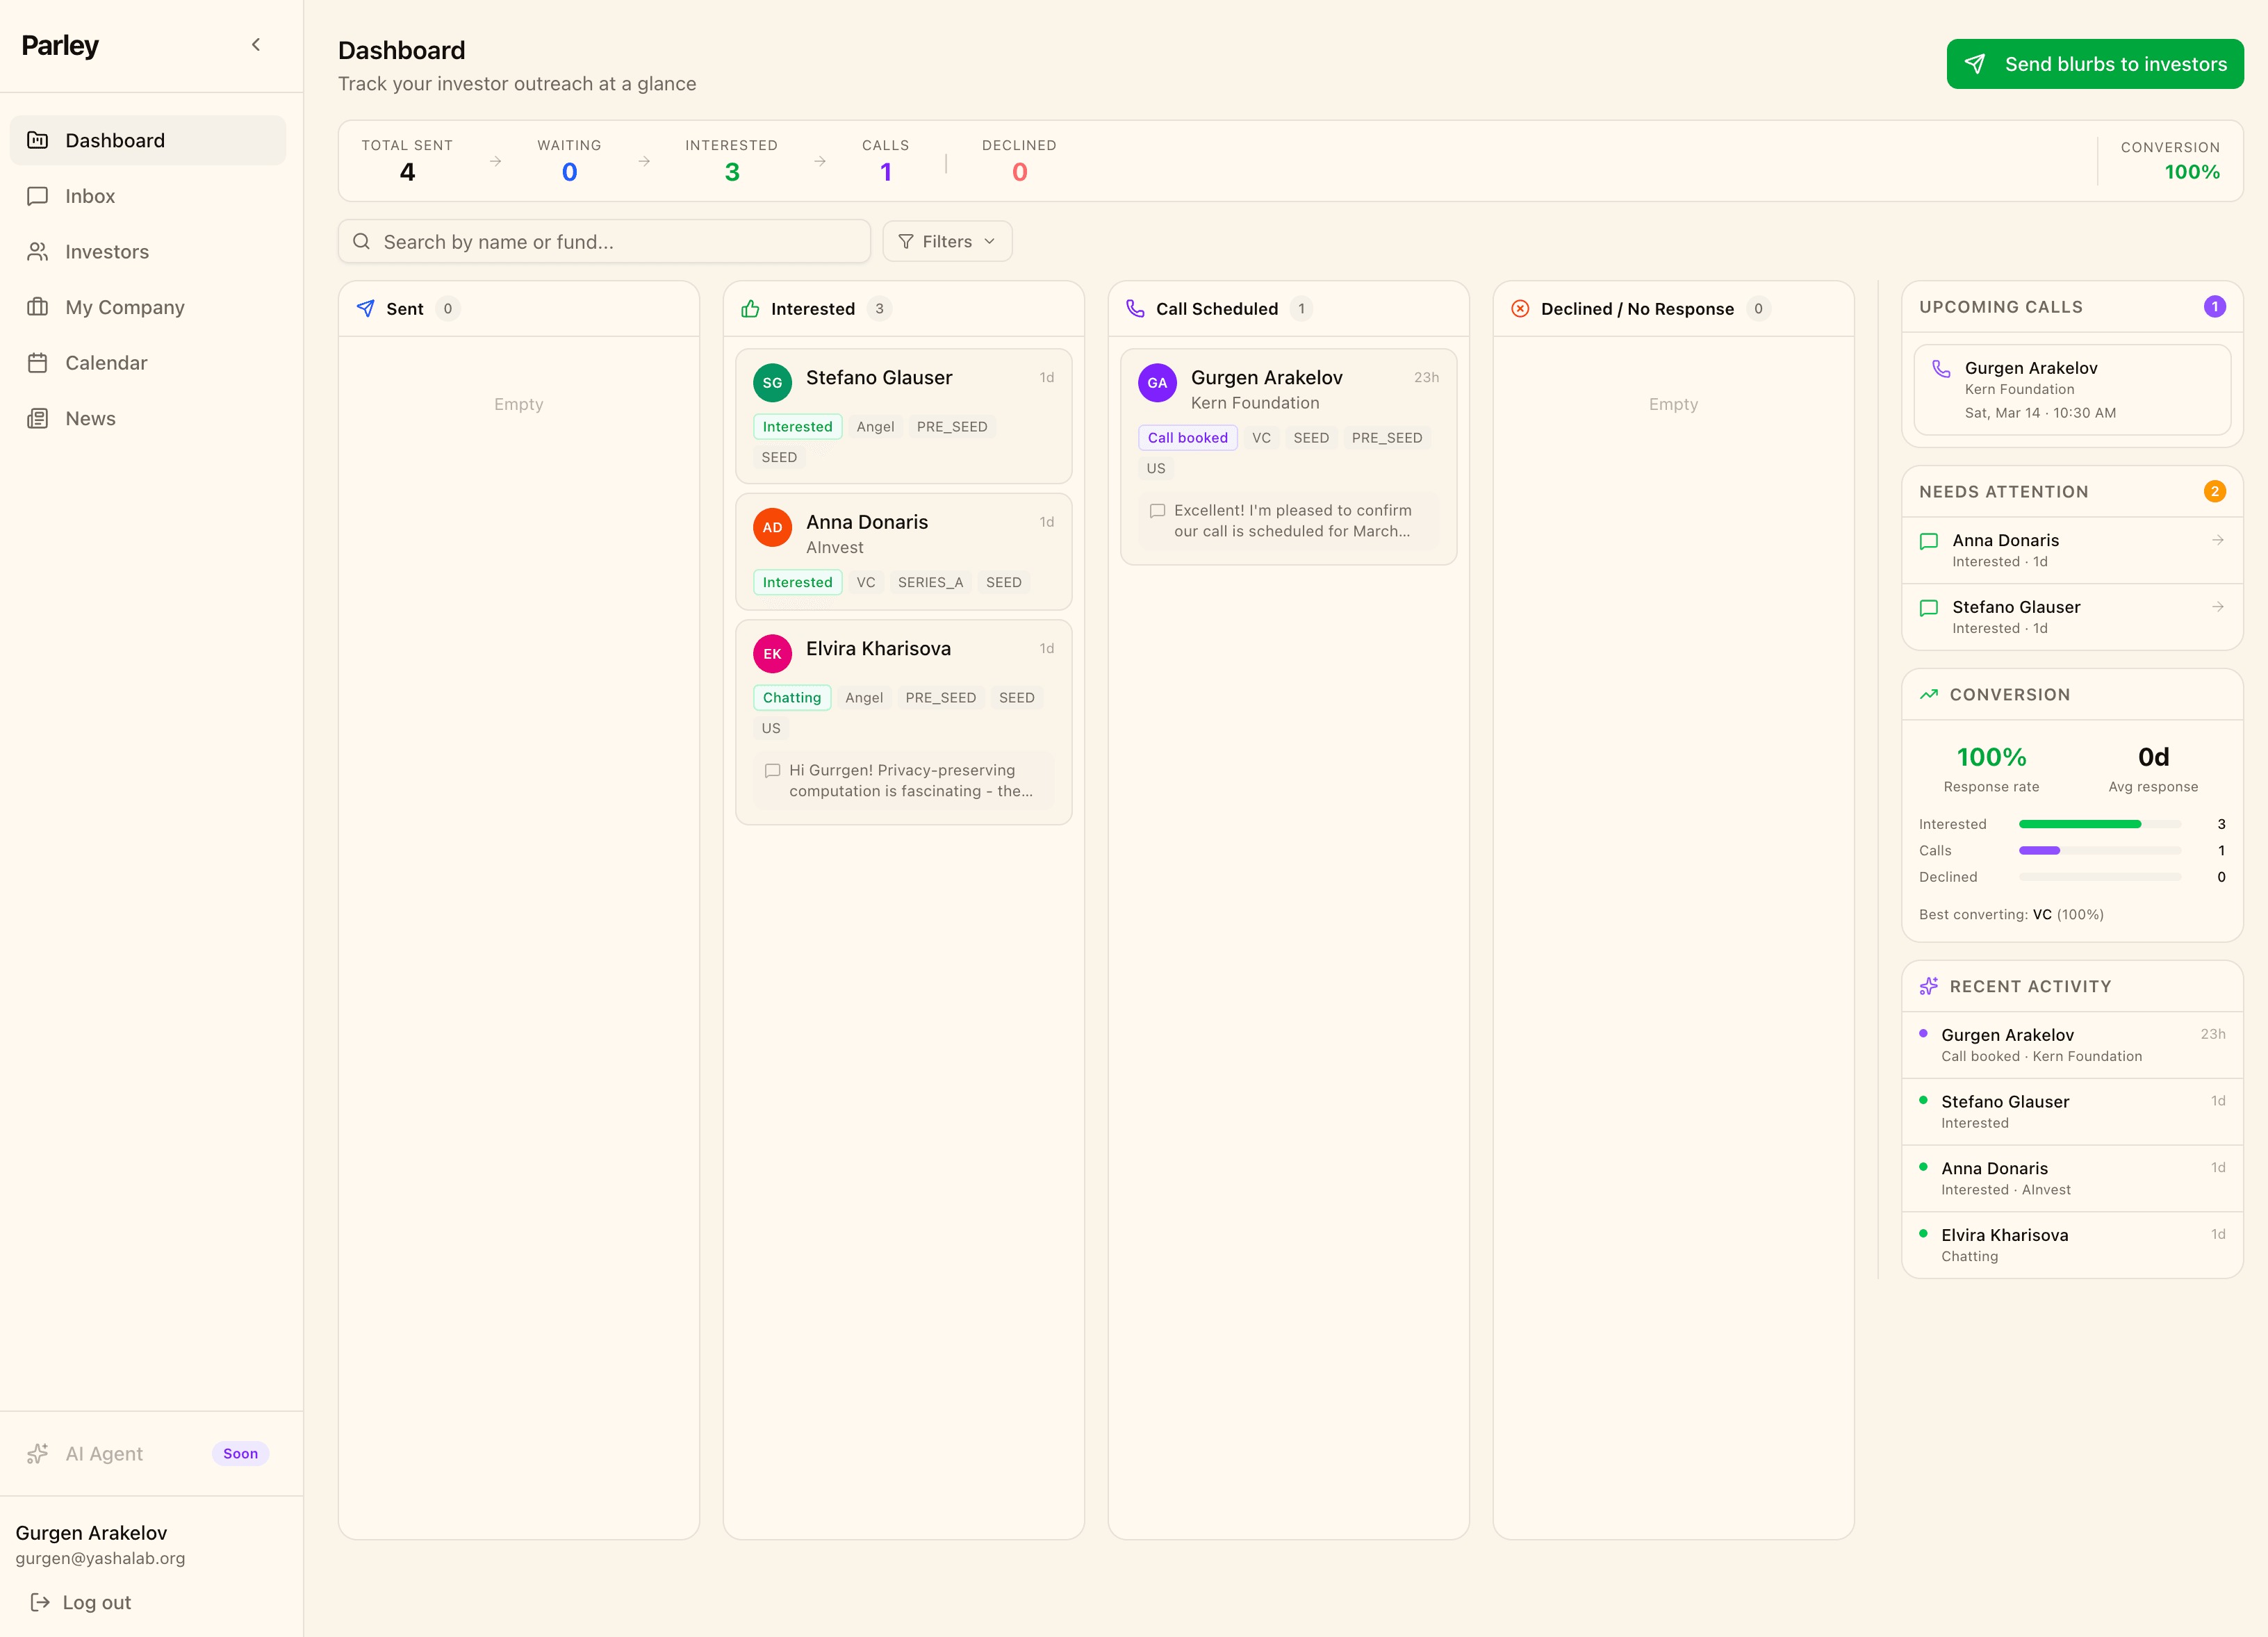This screenshot has height=1637, width=2268.
Task: Click the My Company briefcase icon
Action: [x=38, y=307]
